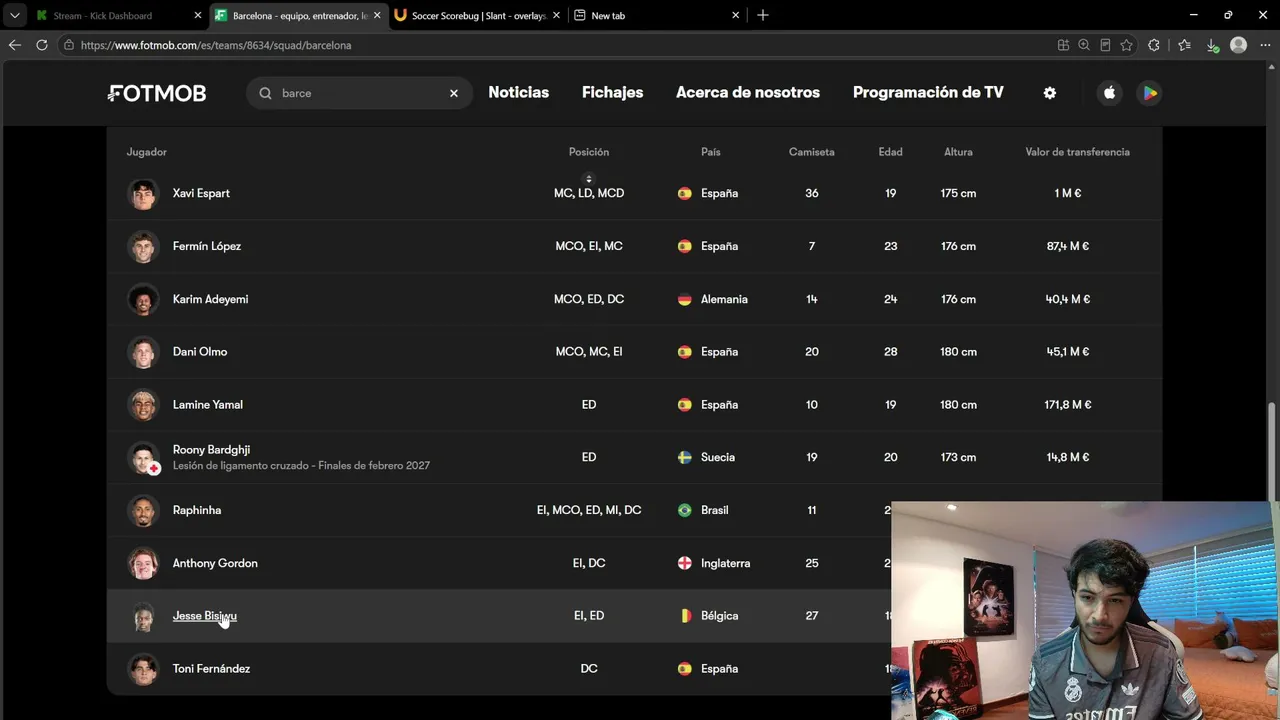Open the browser extensions menu
Image resolution: width=1280 pixels, height=720 pixels.
[1154, 45]
